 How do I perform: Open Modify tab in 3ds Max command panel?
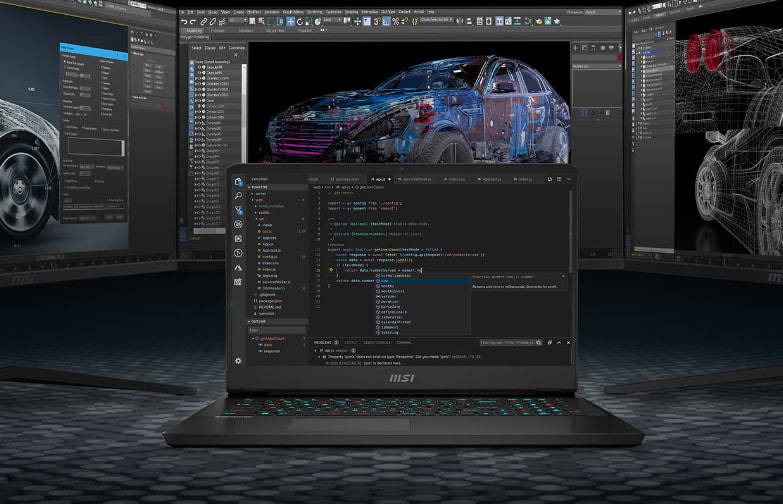(x=584, y=48)
